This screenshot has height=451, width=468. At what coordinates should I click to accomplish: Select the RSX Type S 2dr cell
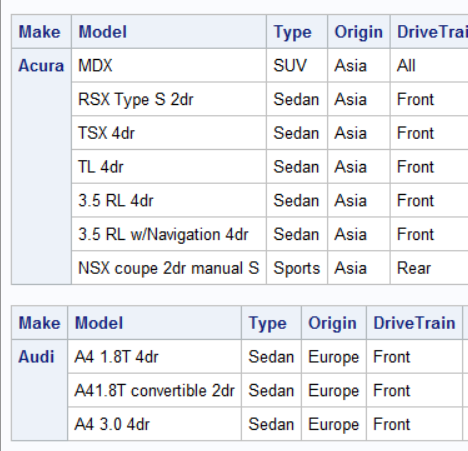pyautogui.click(x=169, y=99)
